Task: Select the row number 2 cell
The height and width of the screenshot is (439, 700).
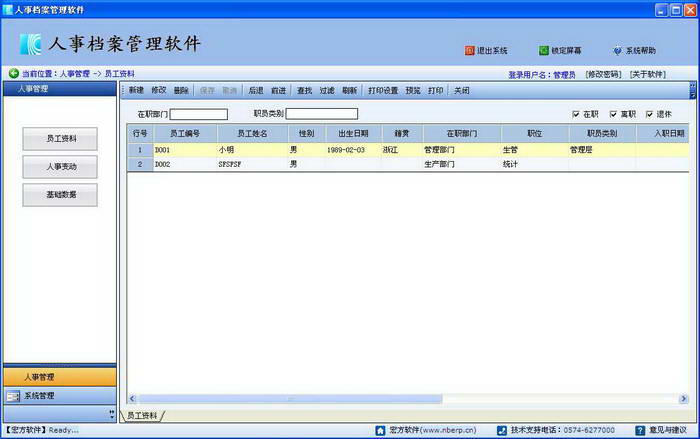Action: point(140,164)
